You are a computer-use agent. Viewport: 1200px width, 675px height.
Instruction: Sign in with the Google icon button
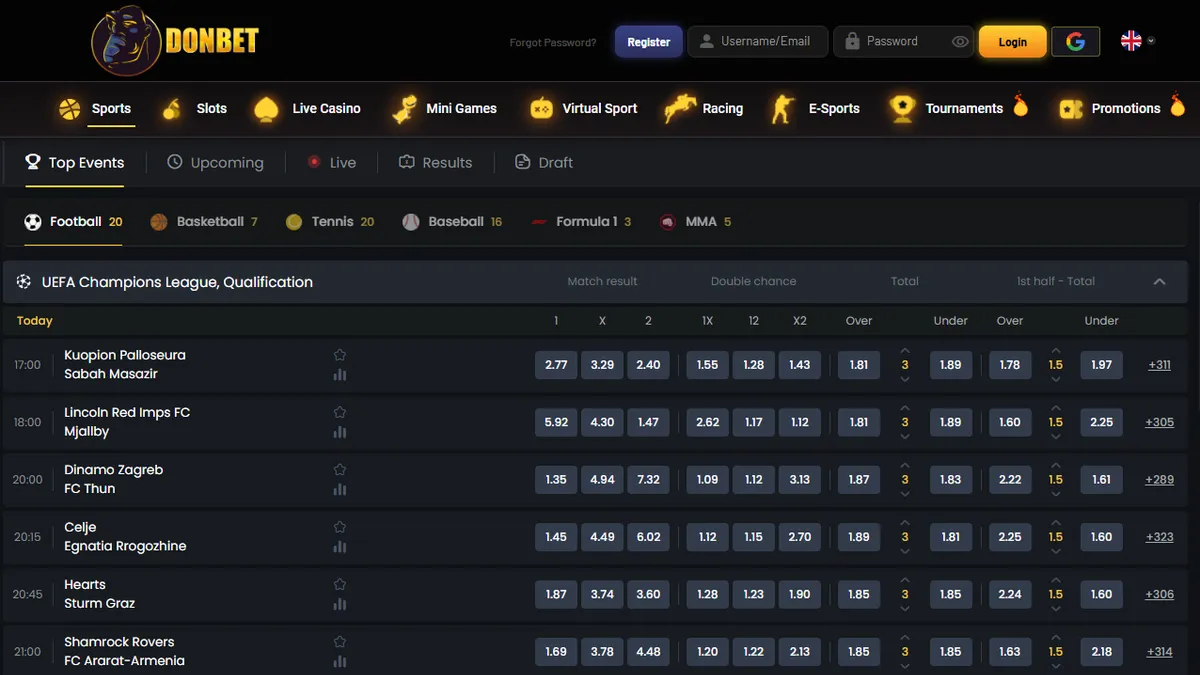pos(1076,41)
